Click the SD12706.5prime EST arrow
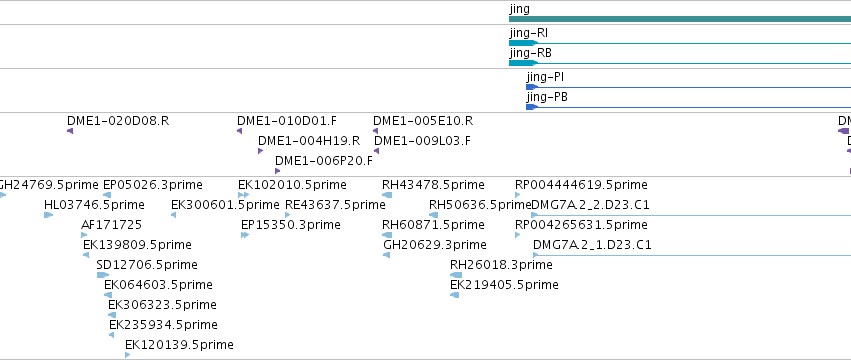 pyautogui.click(x=103, y=275)
